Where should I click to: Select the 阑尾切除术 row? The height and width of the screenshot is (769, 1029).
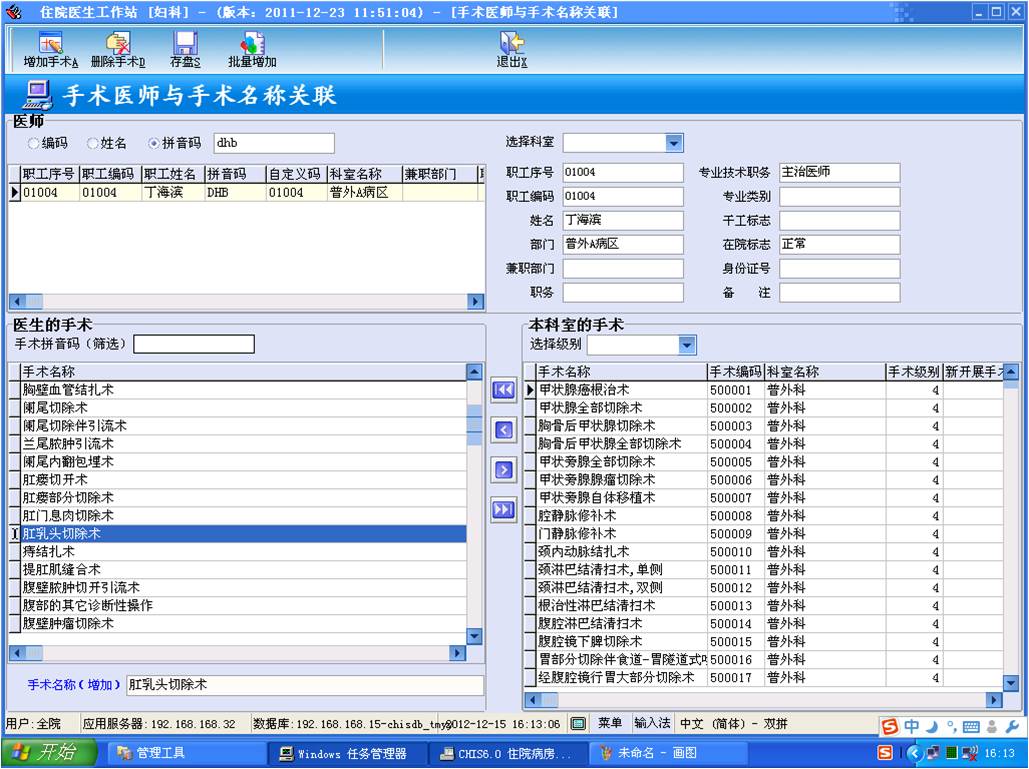click(243, 408)
